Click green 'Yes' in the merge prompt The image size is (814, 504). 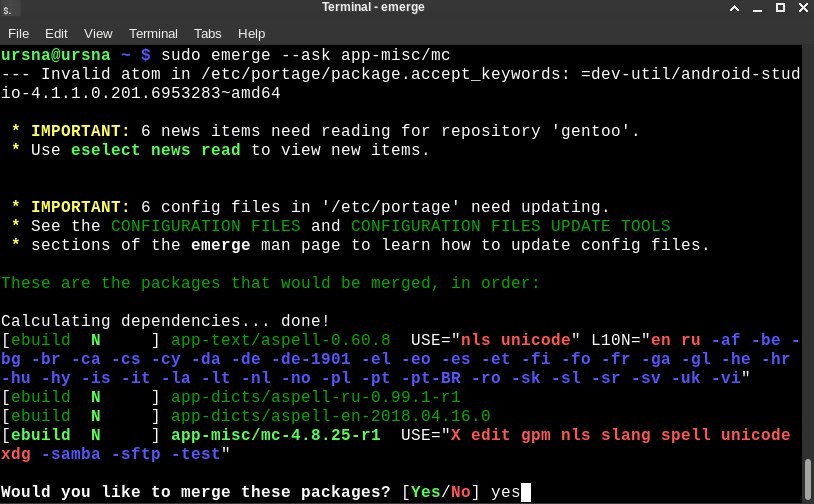(426, 492)
